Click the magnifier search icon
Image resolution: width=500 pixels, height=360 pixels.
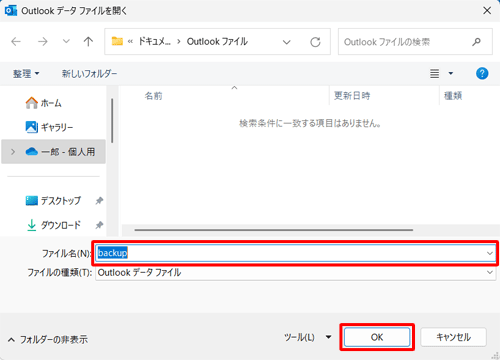(477, 42)
